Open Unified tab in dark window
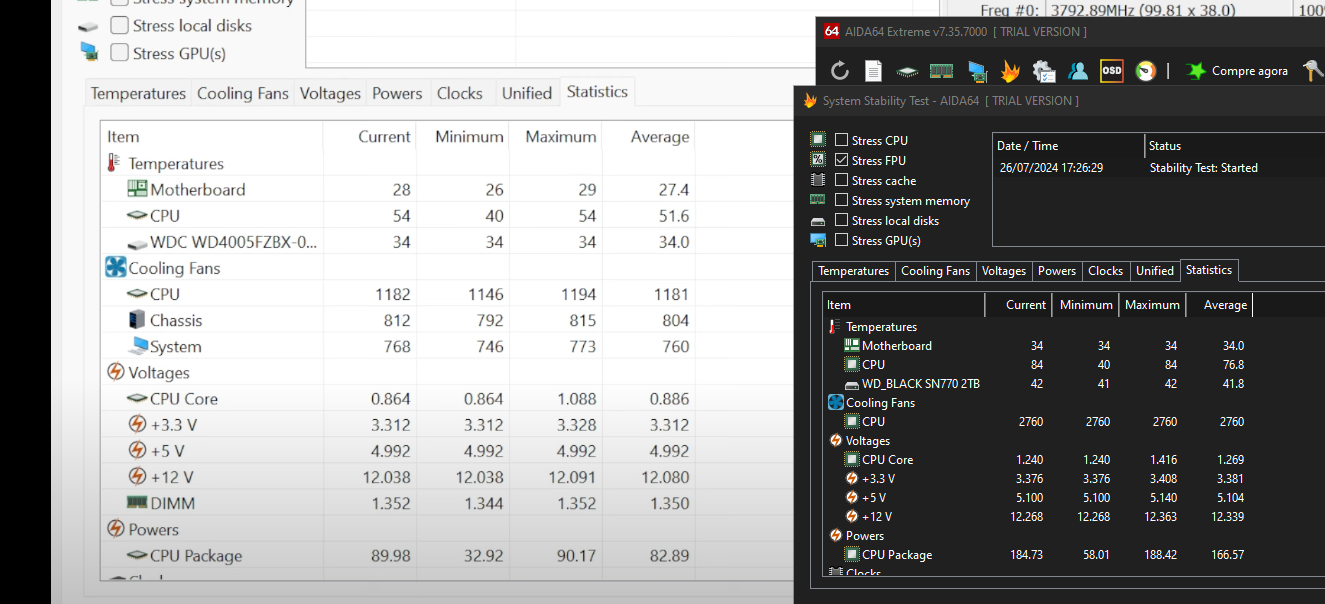 (1155, 271)
